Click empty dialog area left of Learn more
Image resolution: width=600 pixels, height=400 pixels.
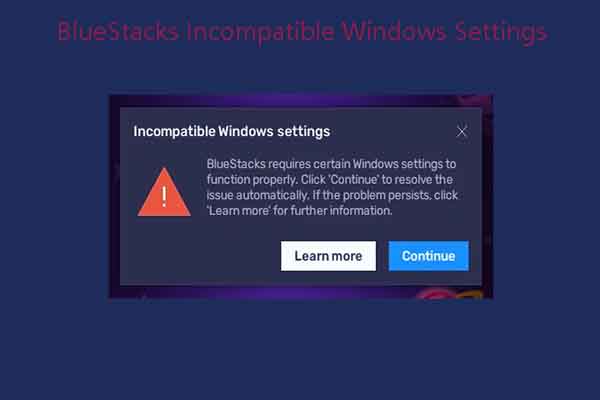(200, 256)
